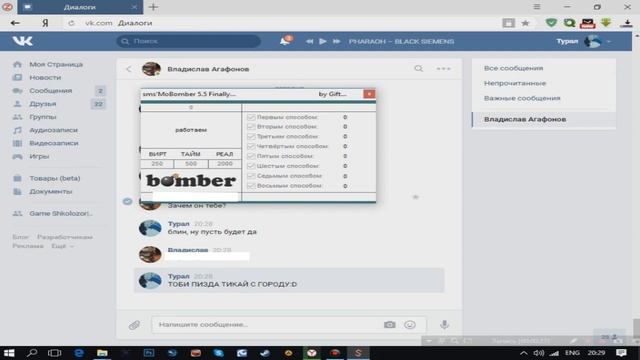Viewport: 640px width, 360px height.
Task: Toggle the Вторым способом checkbox
Action: pyautogui.click(x=251, y=127)
